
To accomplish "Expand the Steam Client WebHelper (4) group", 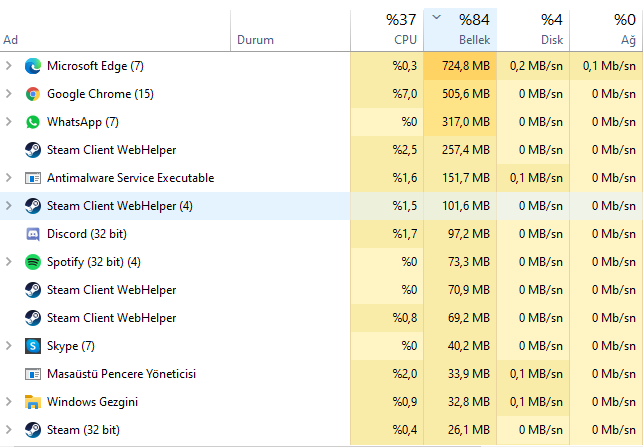I will pyautogui.click(x=9, y=206).
